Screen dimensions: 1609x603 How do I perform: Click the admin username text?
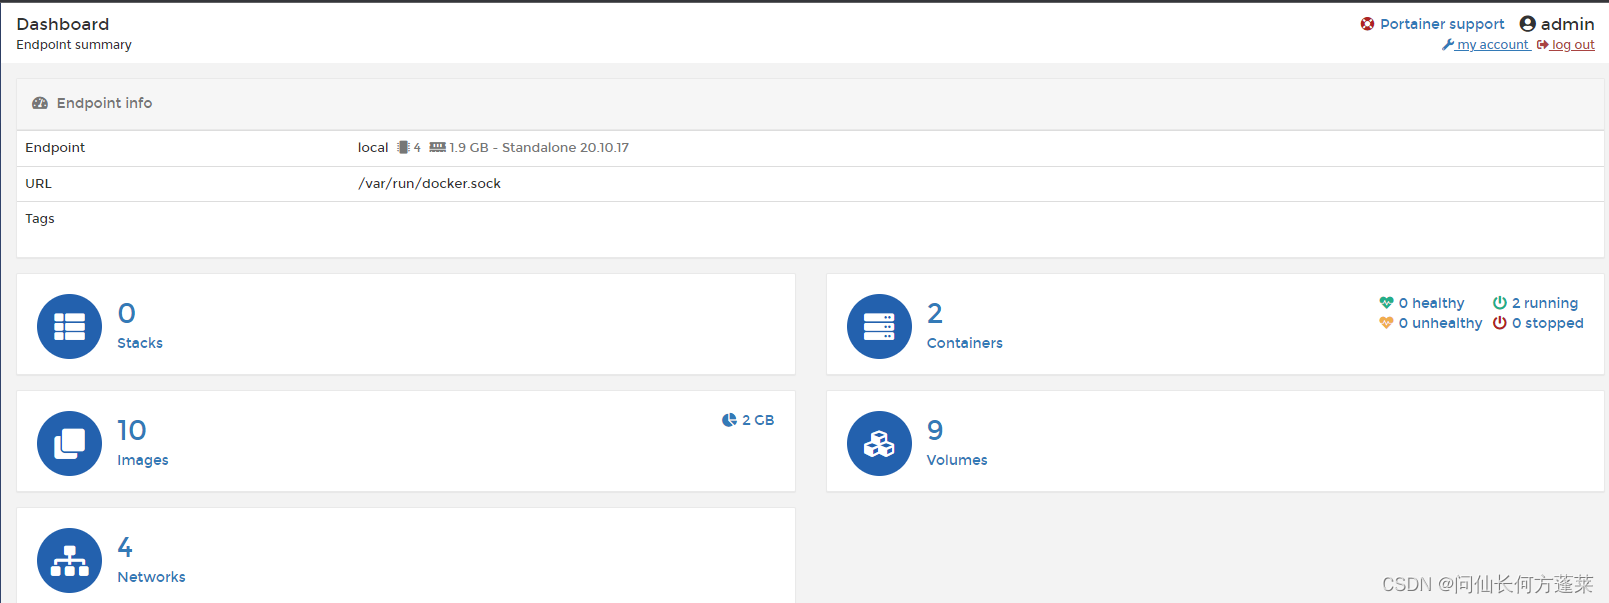click(x=1567, y=24)
